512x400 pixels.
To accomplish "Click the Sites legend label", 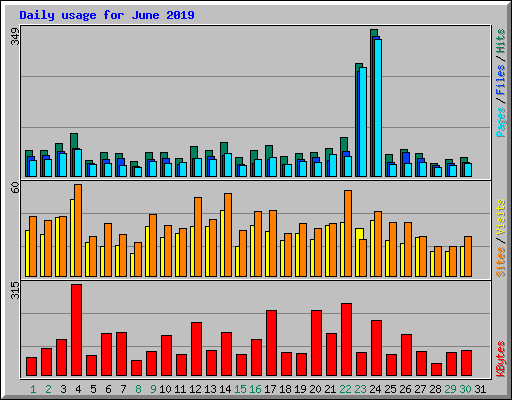I will [501, 262].
